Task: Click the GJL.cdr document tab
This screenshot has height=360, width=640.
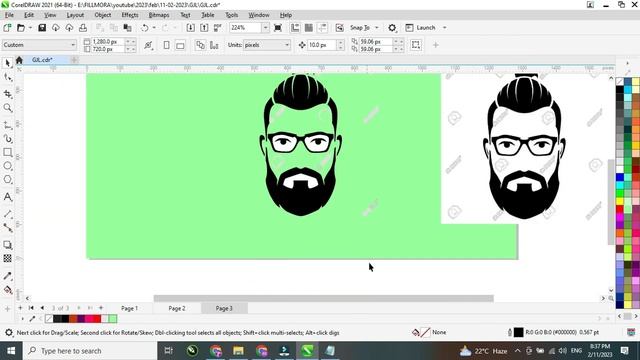Action: (x=42, y=60)
